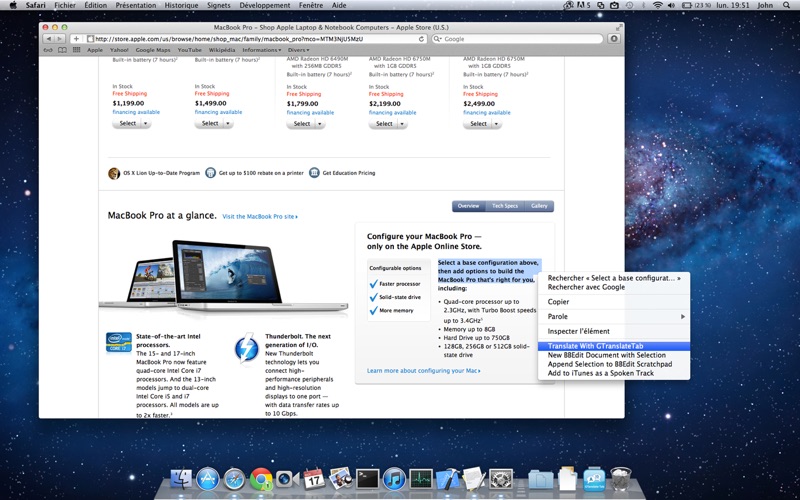This screenshot has height=500, width=800.
Task: Switch to the Gallery tab
Action: pyautogui.click(x=539, y=206)
